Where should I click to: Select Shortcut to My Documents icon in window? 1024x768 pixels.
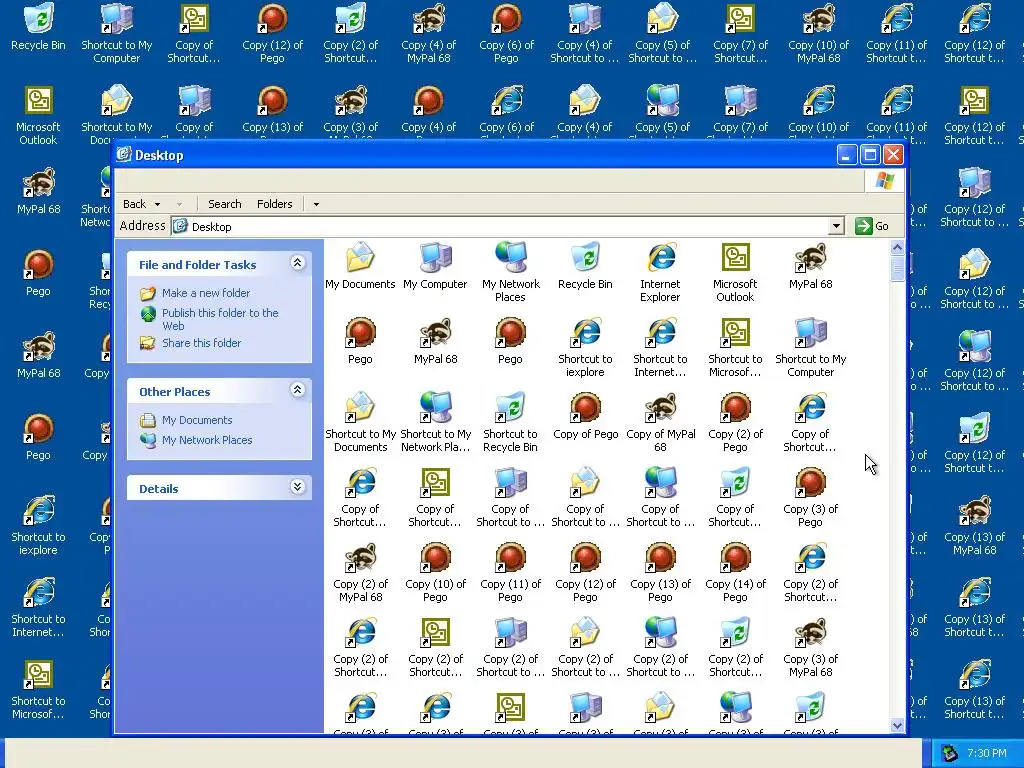360,423
